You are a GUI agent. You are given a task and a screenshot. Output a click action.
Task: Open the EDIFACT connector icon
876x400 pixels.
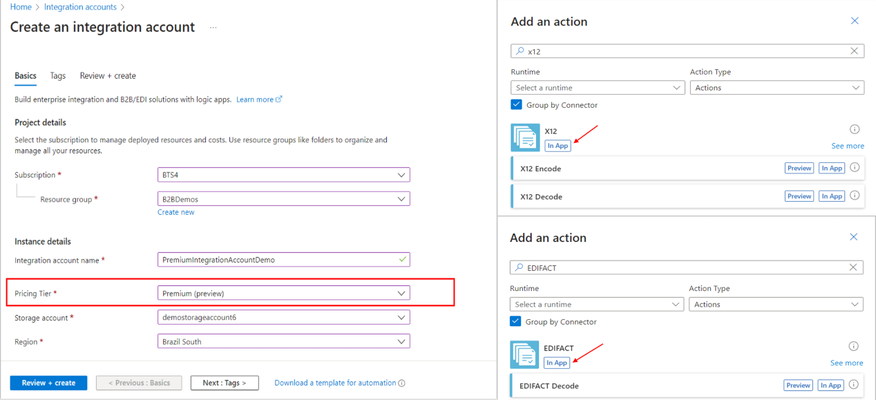524,355
